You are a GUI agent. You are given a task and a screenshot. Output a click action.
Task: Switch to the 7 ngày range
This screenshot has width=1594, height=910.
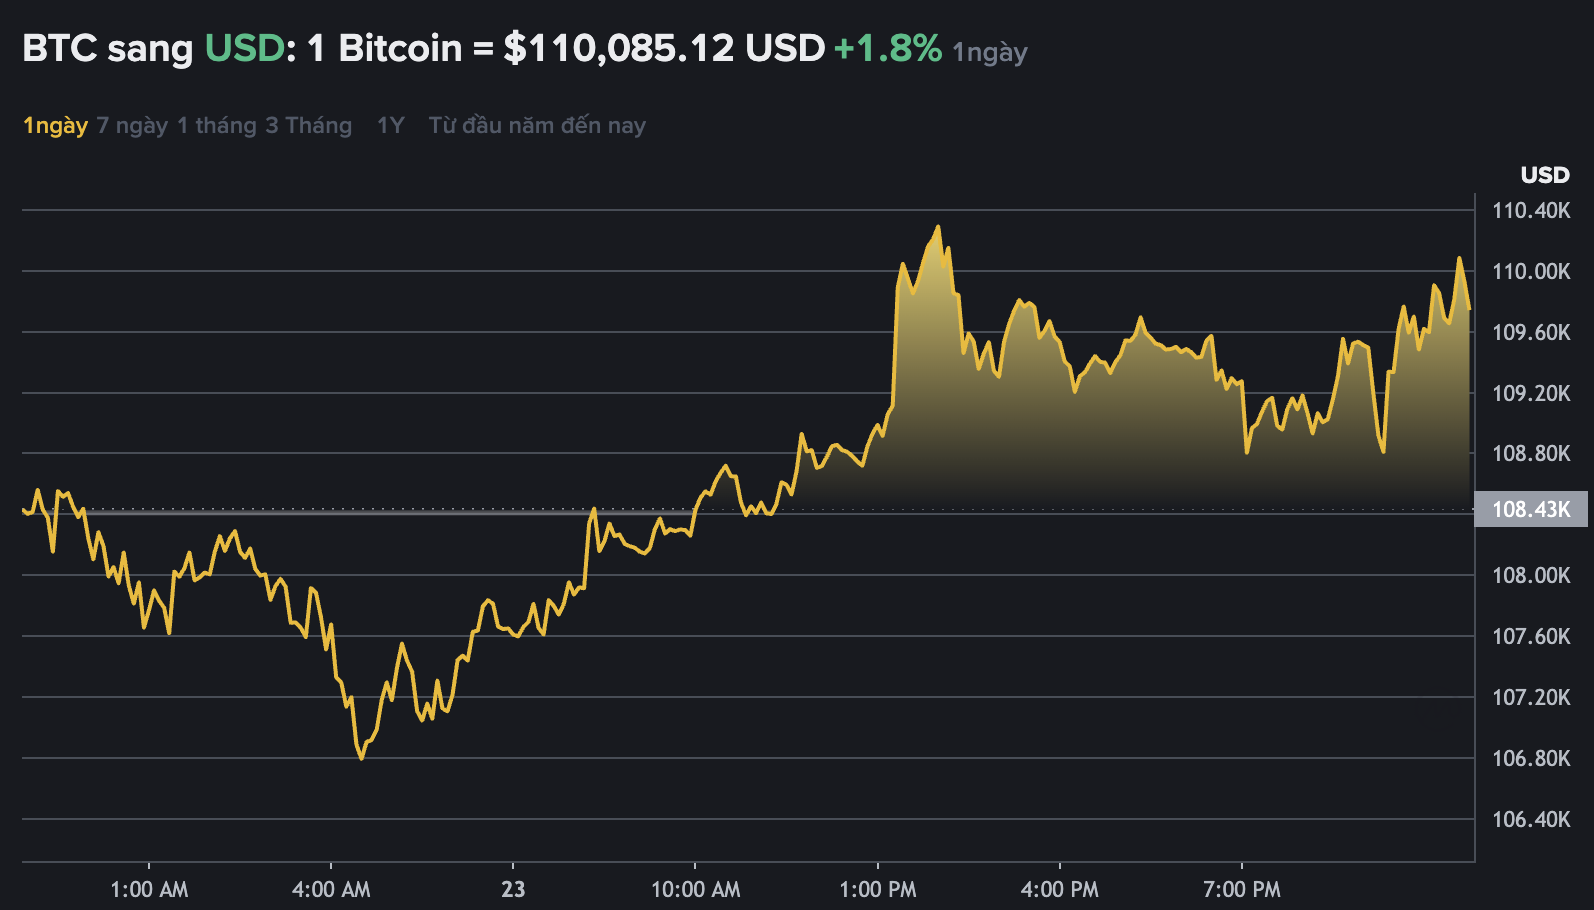click(132, 126)
